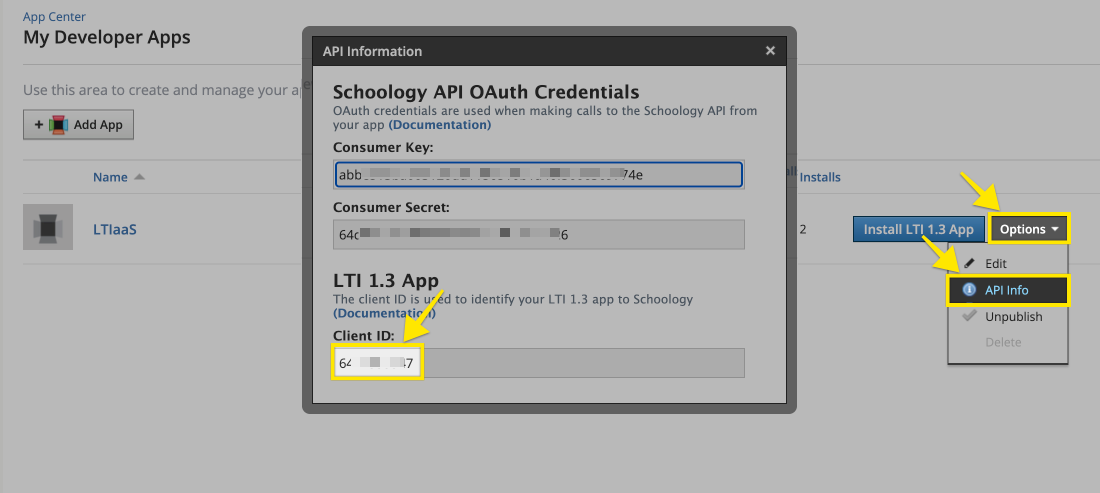
Task: Click the Consumer Key field
Action: coord(539,175)
